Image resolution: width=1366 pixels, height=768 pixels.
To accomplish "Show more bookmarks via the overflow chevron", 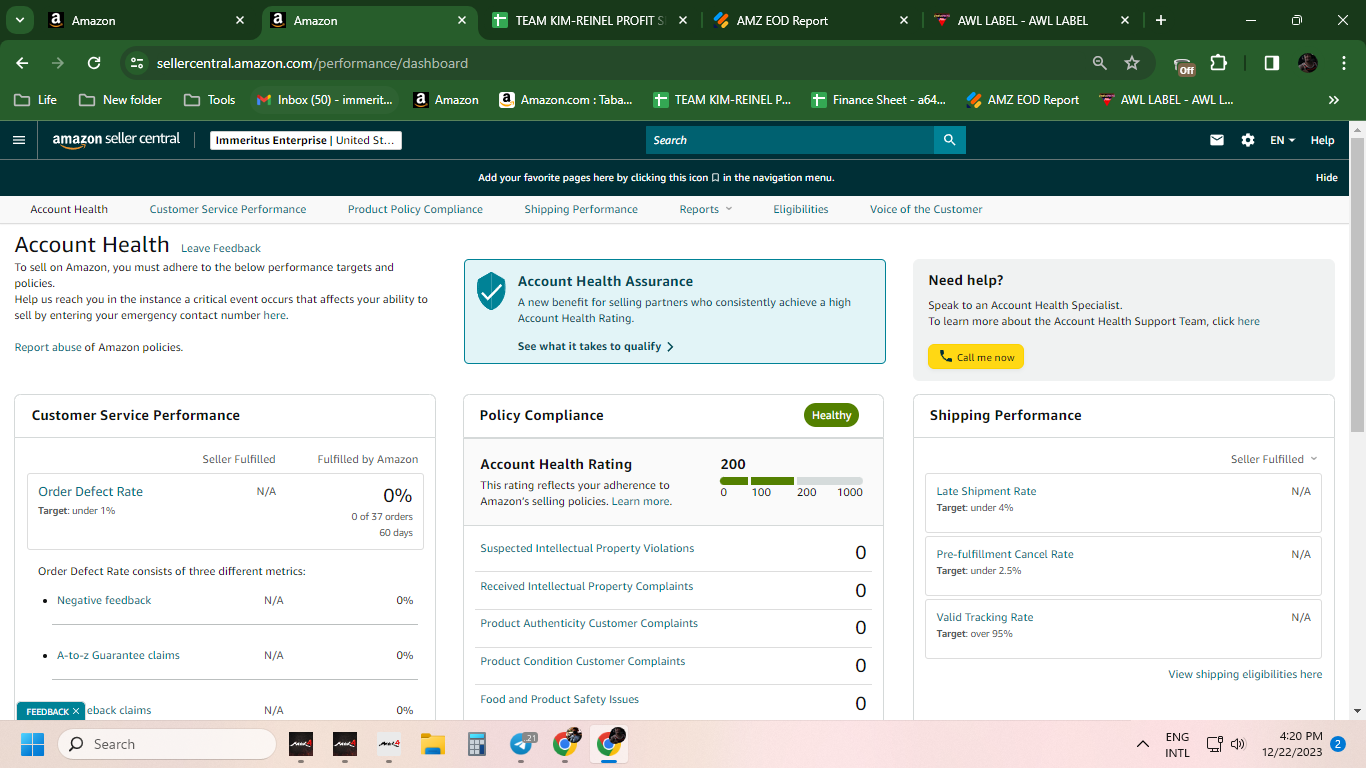I will click(x=1334, y=100).
